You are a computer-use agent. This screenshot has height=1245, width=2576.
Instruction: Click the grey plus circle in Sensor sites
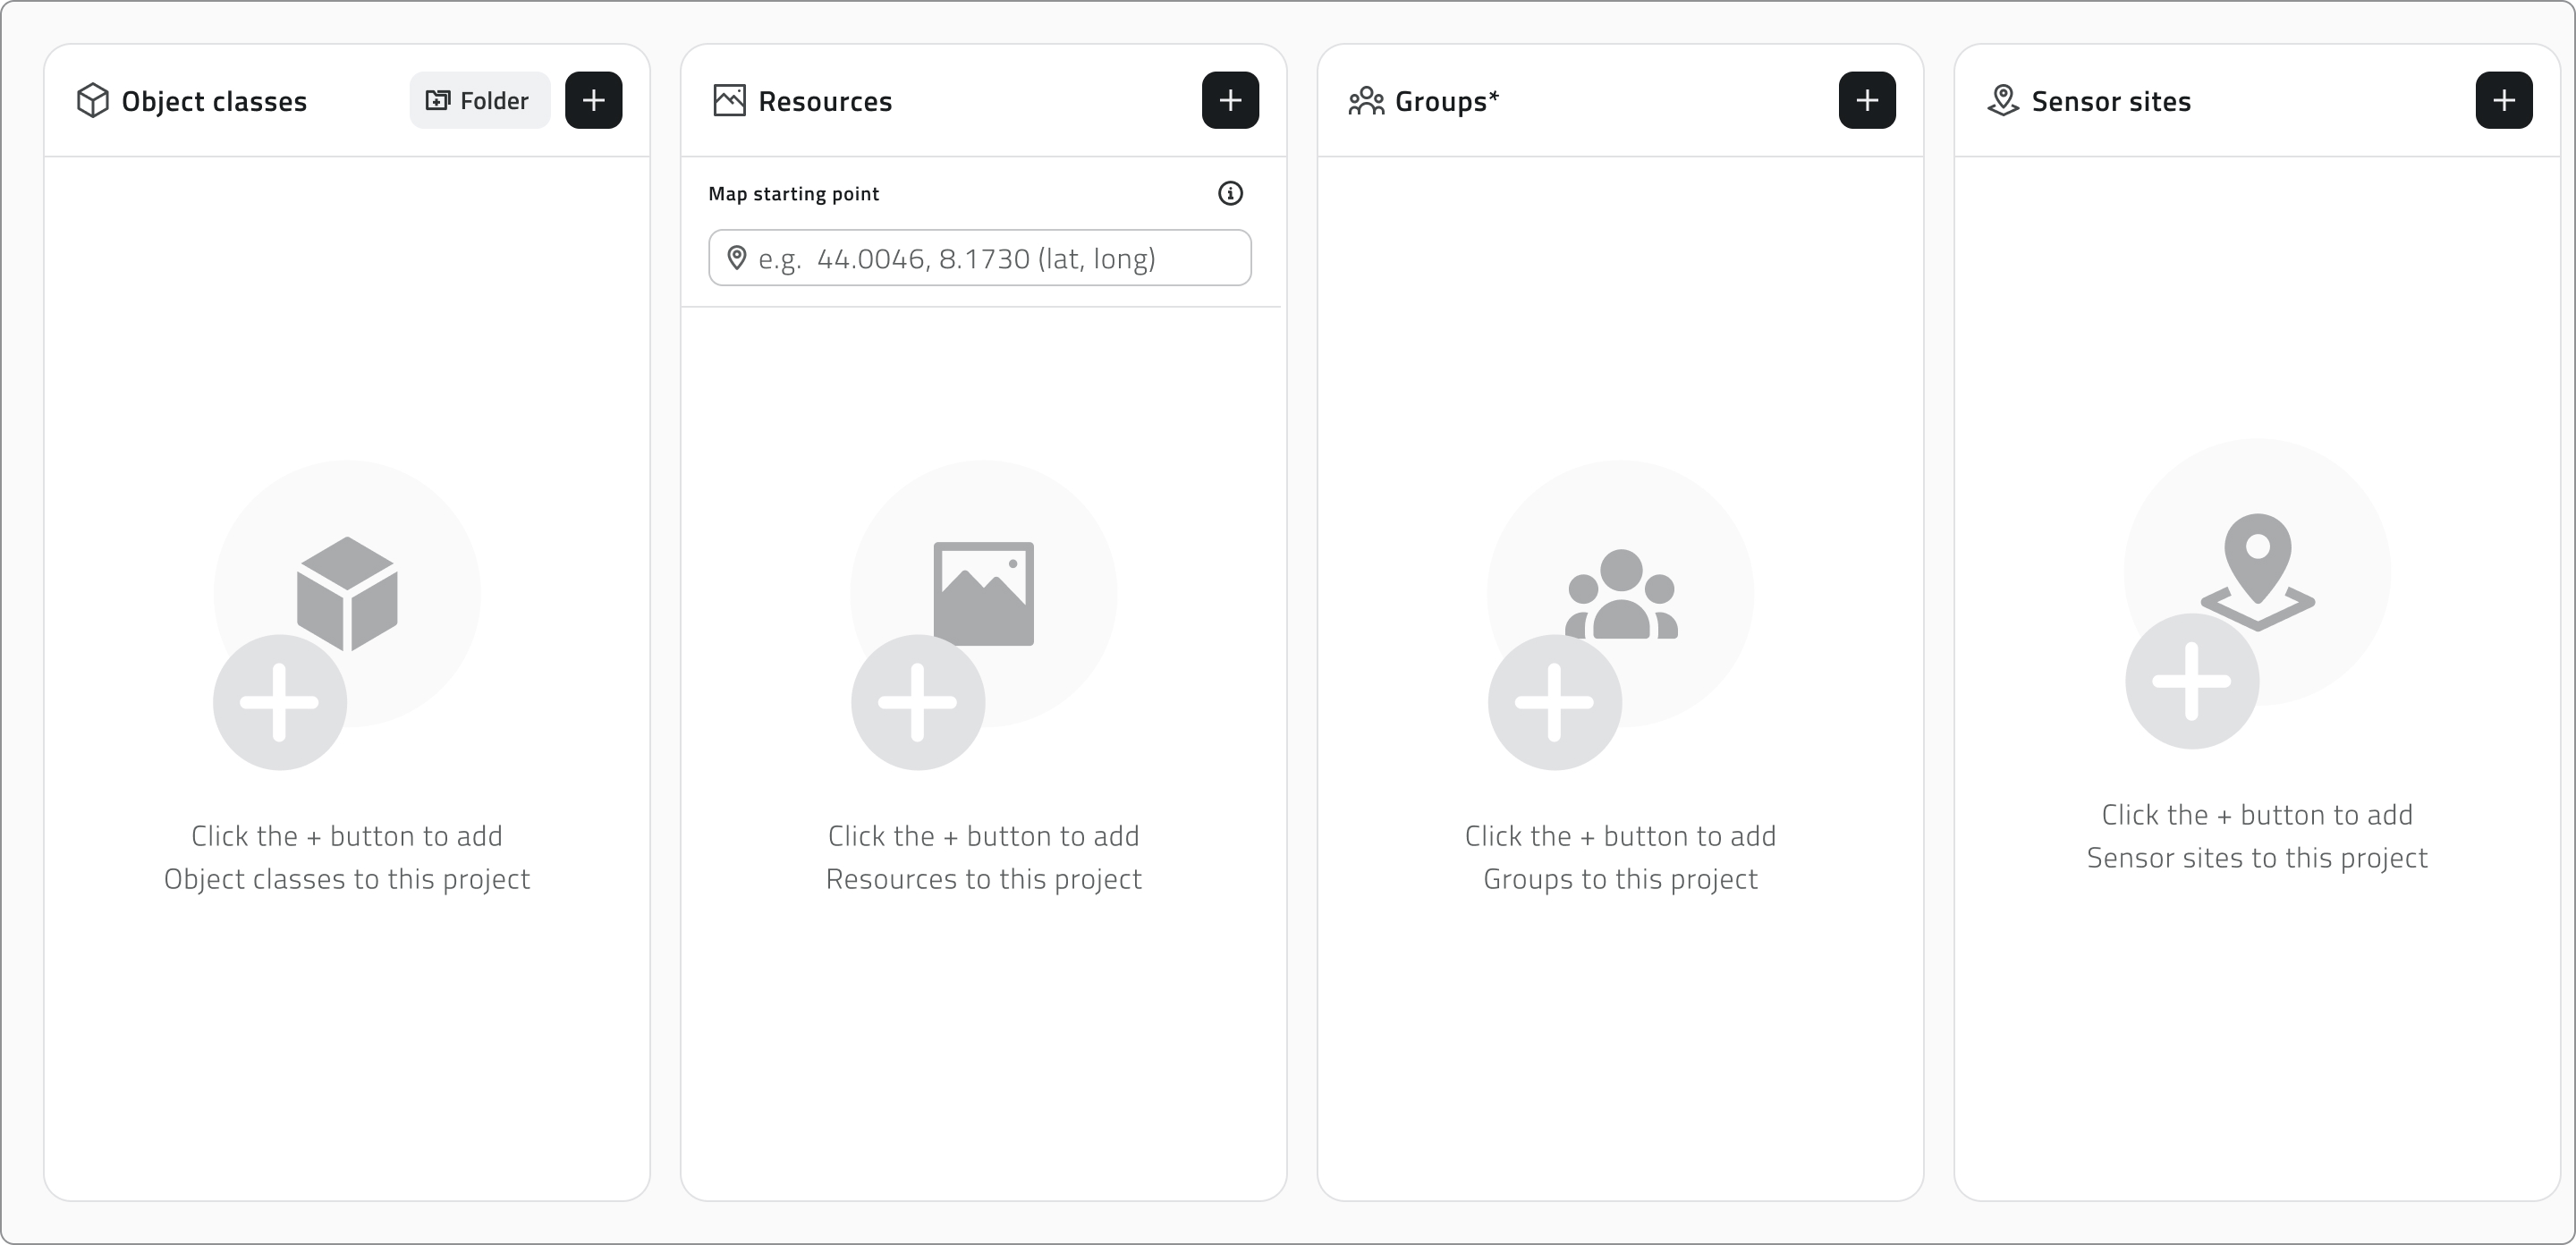tap(2192, 681)
